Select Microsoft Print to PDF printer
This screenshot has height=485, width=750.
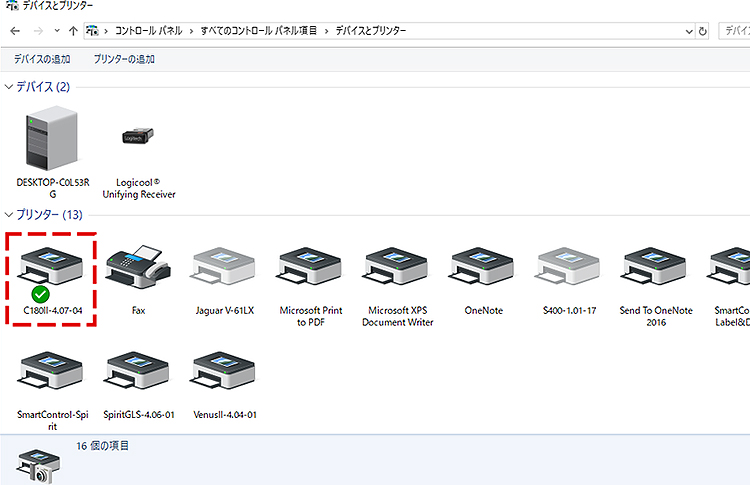click(310, 265)
